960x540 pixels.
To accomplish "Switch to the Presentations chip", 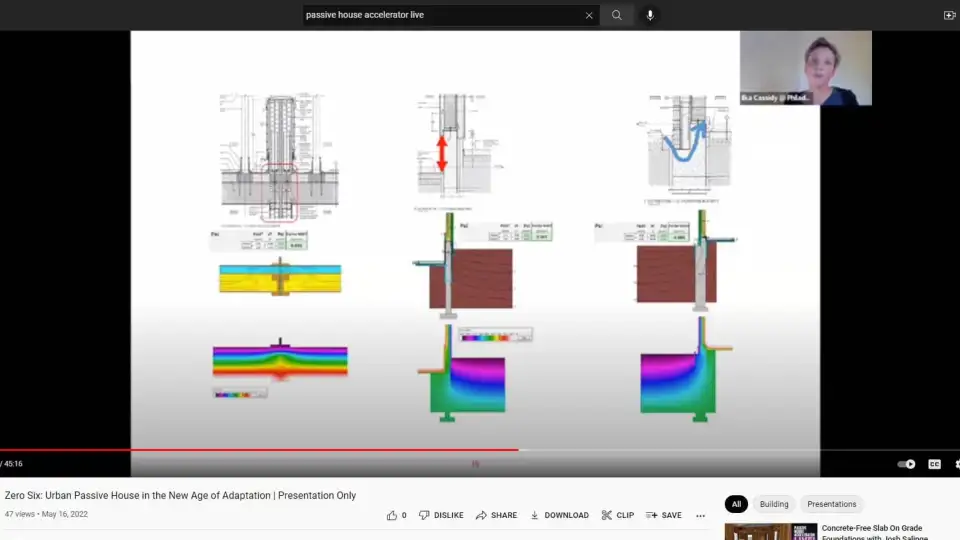I will pyautogui.click(x=831, y=504).
